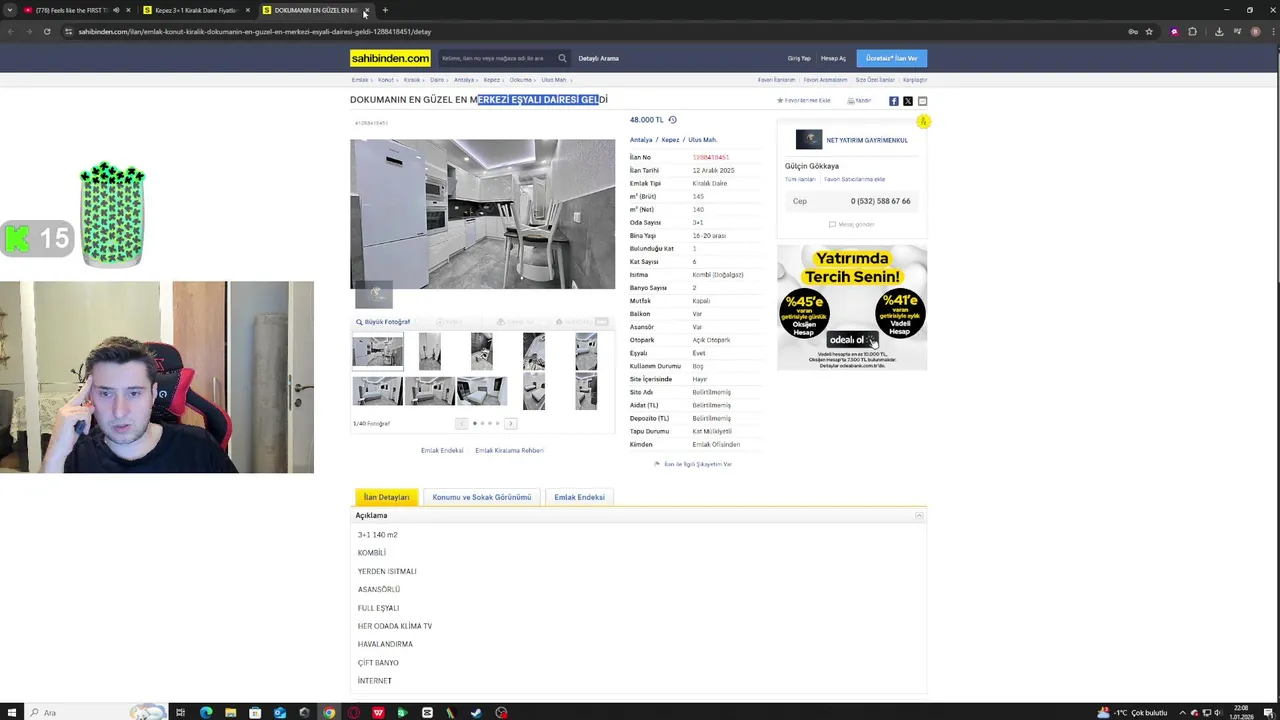Open browser downloads icon
Viewport: 1280px width, 720px height.
(1219, 32)
